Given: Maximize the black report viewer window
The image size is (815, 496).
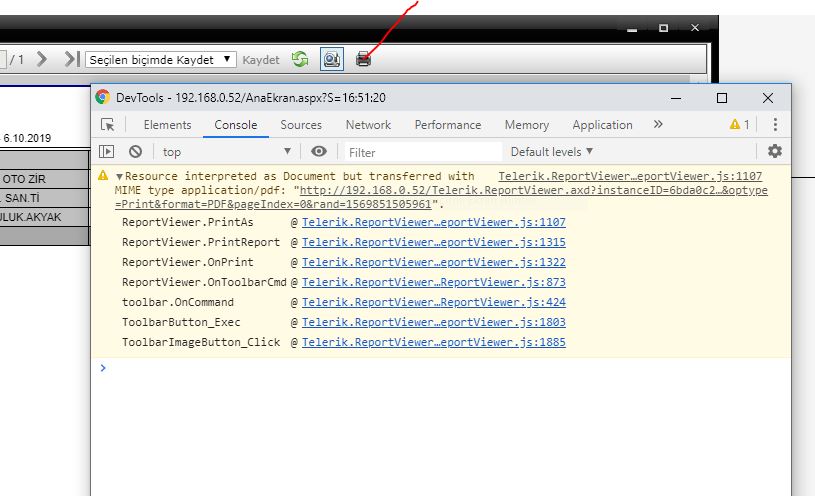Looking at the screenshot, I should click(x=663, y=28).
